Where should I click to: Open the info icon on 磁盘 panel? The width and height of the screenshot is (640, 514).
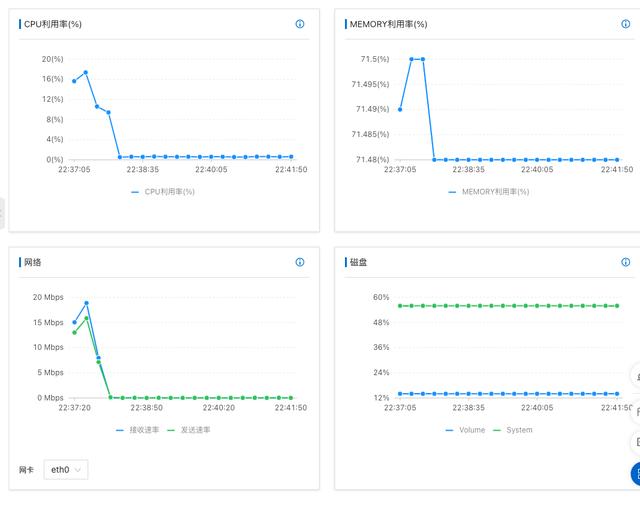click(626, 262)
